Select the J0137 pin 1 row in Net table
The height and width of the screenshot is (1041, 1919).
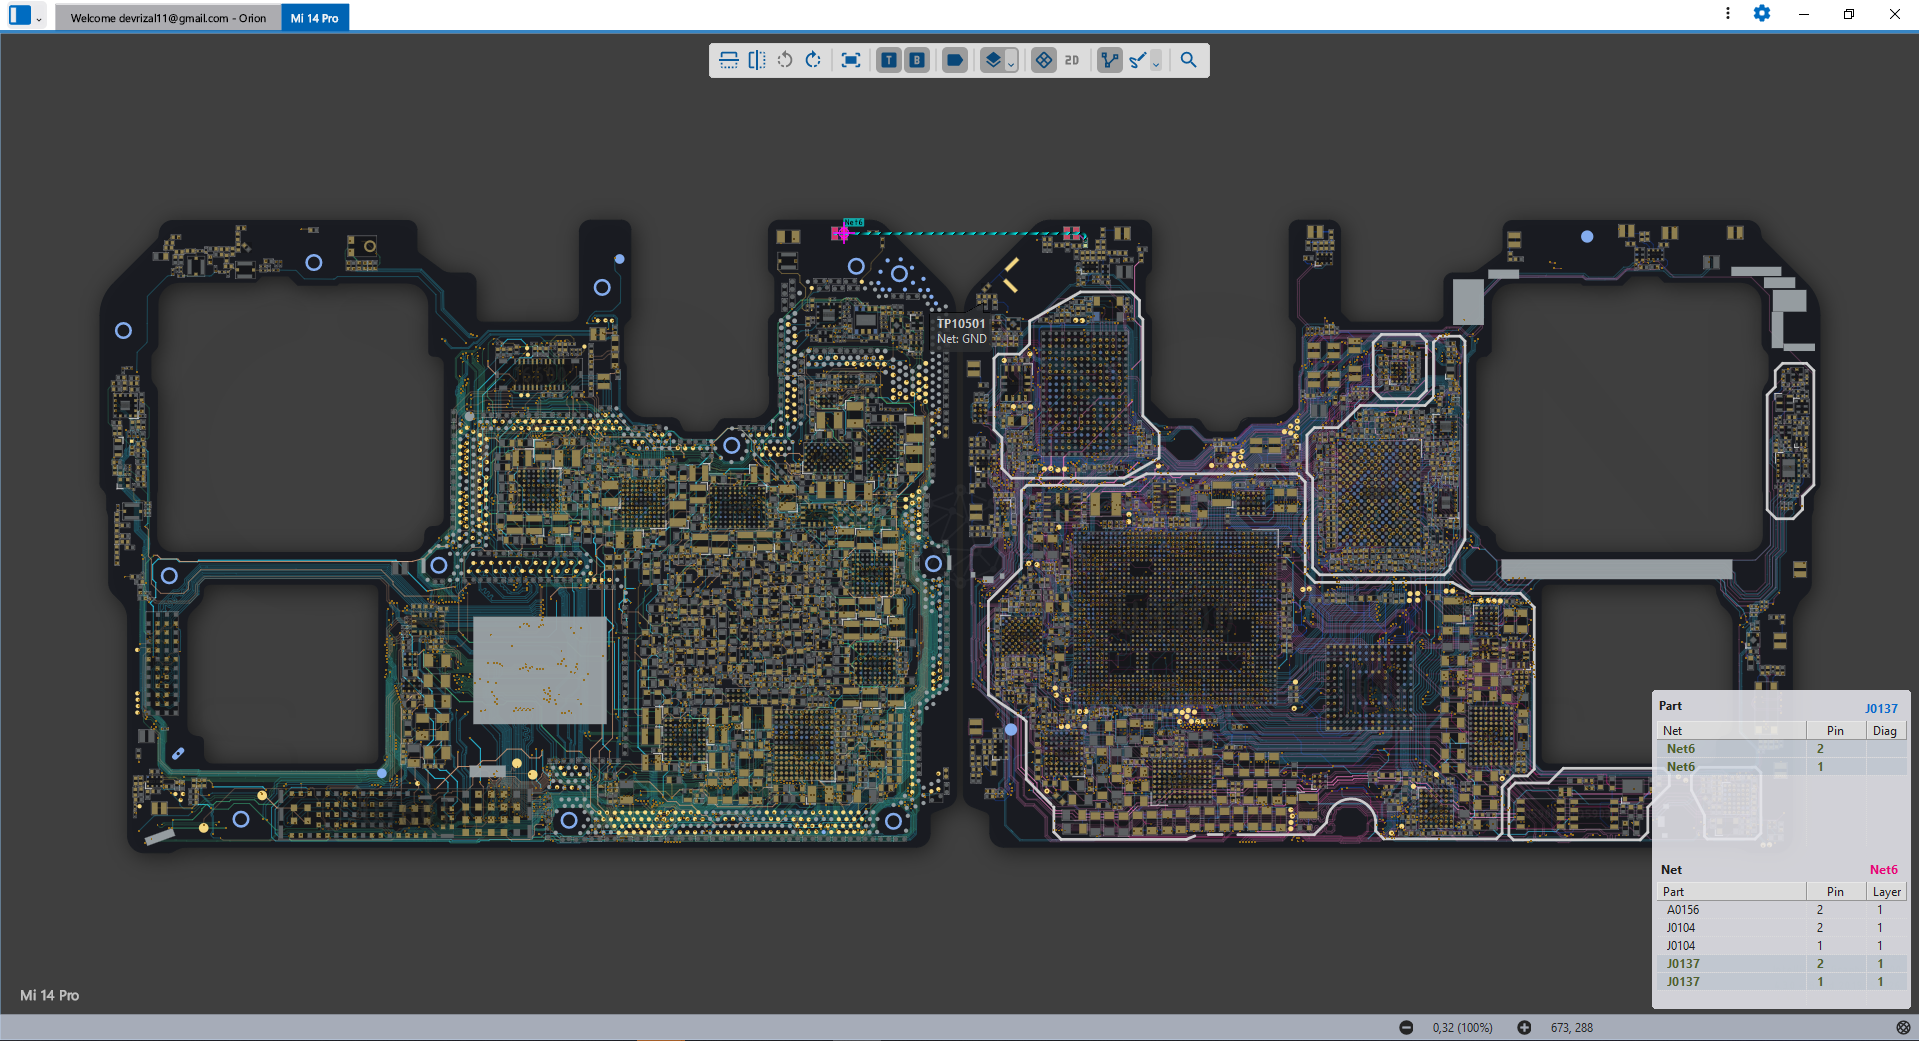pyautogui.click(x=1782, y=982)
